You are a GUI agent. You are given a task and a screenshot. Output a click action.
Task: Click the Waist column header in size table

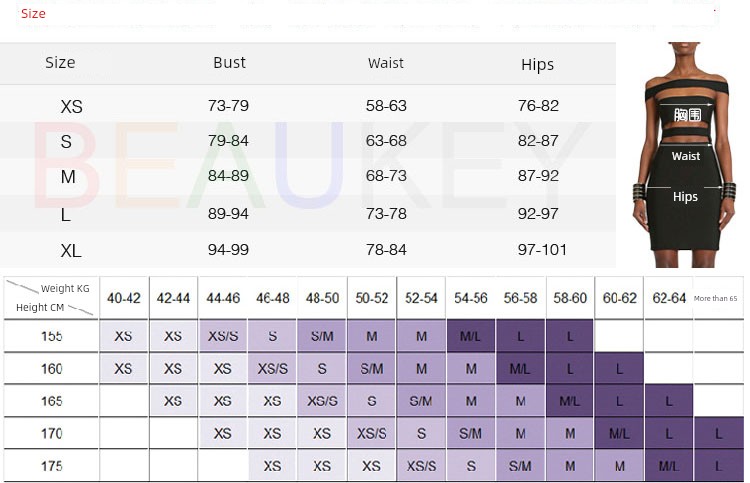pos(385,63)
